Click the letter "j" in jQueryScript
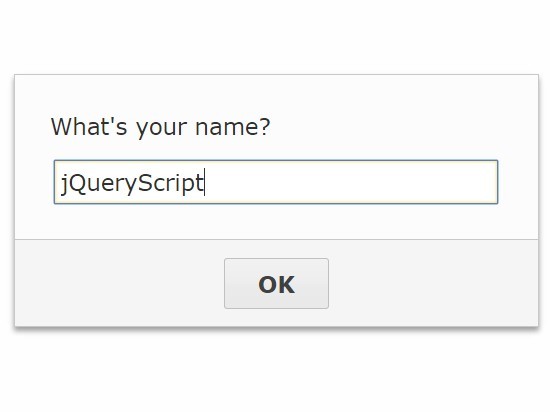Viewport: 550px width, 412px height. coord(64,184)
